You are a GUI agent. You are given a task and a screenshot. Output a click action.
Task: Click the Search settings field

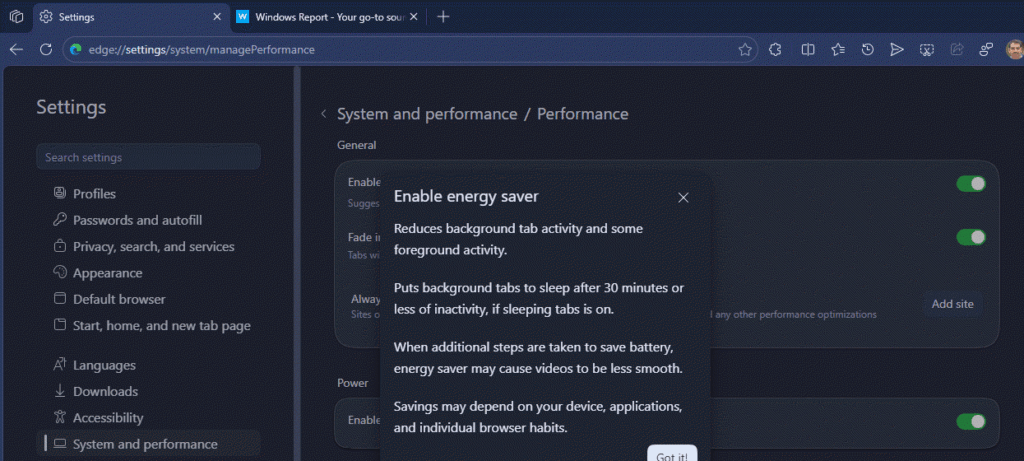148,157
